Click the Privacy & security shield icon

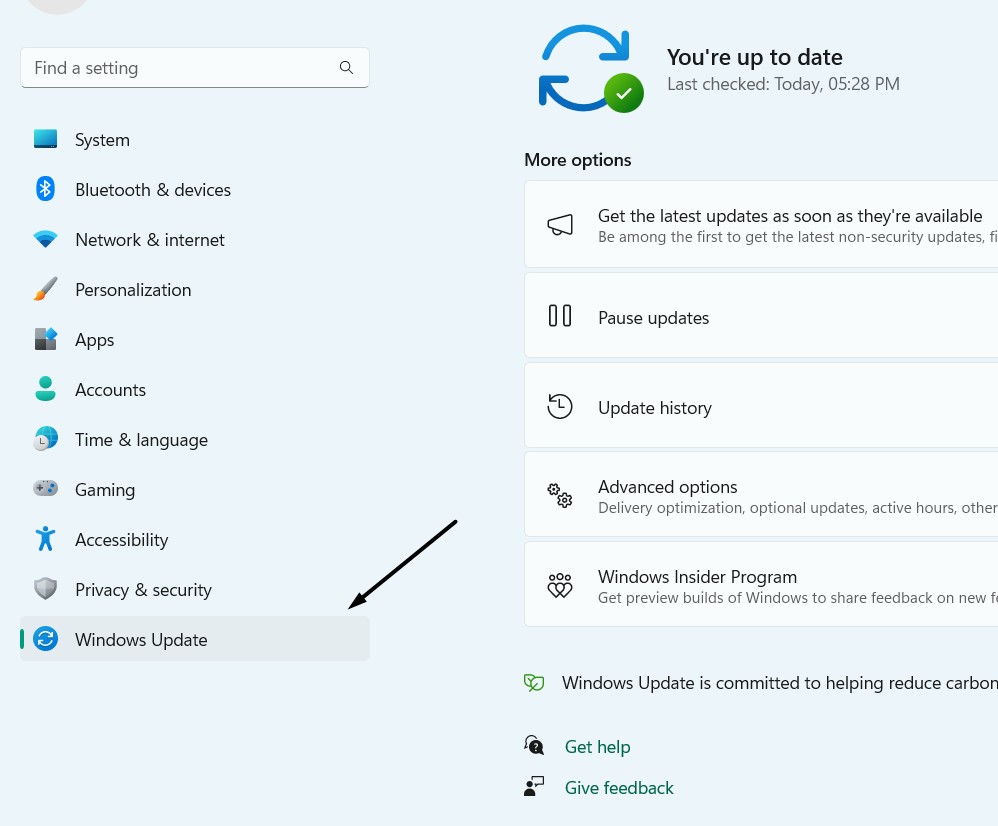(45, 589)
